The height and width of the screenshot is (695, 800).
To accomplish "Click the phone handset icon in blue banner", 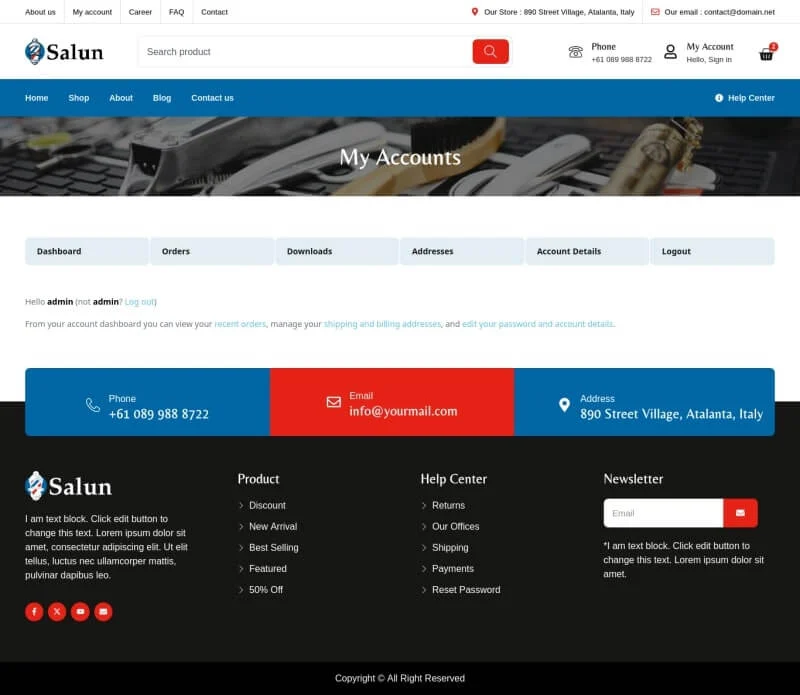I will [93, 405].
